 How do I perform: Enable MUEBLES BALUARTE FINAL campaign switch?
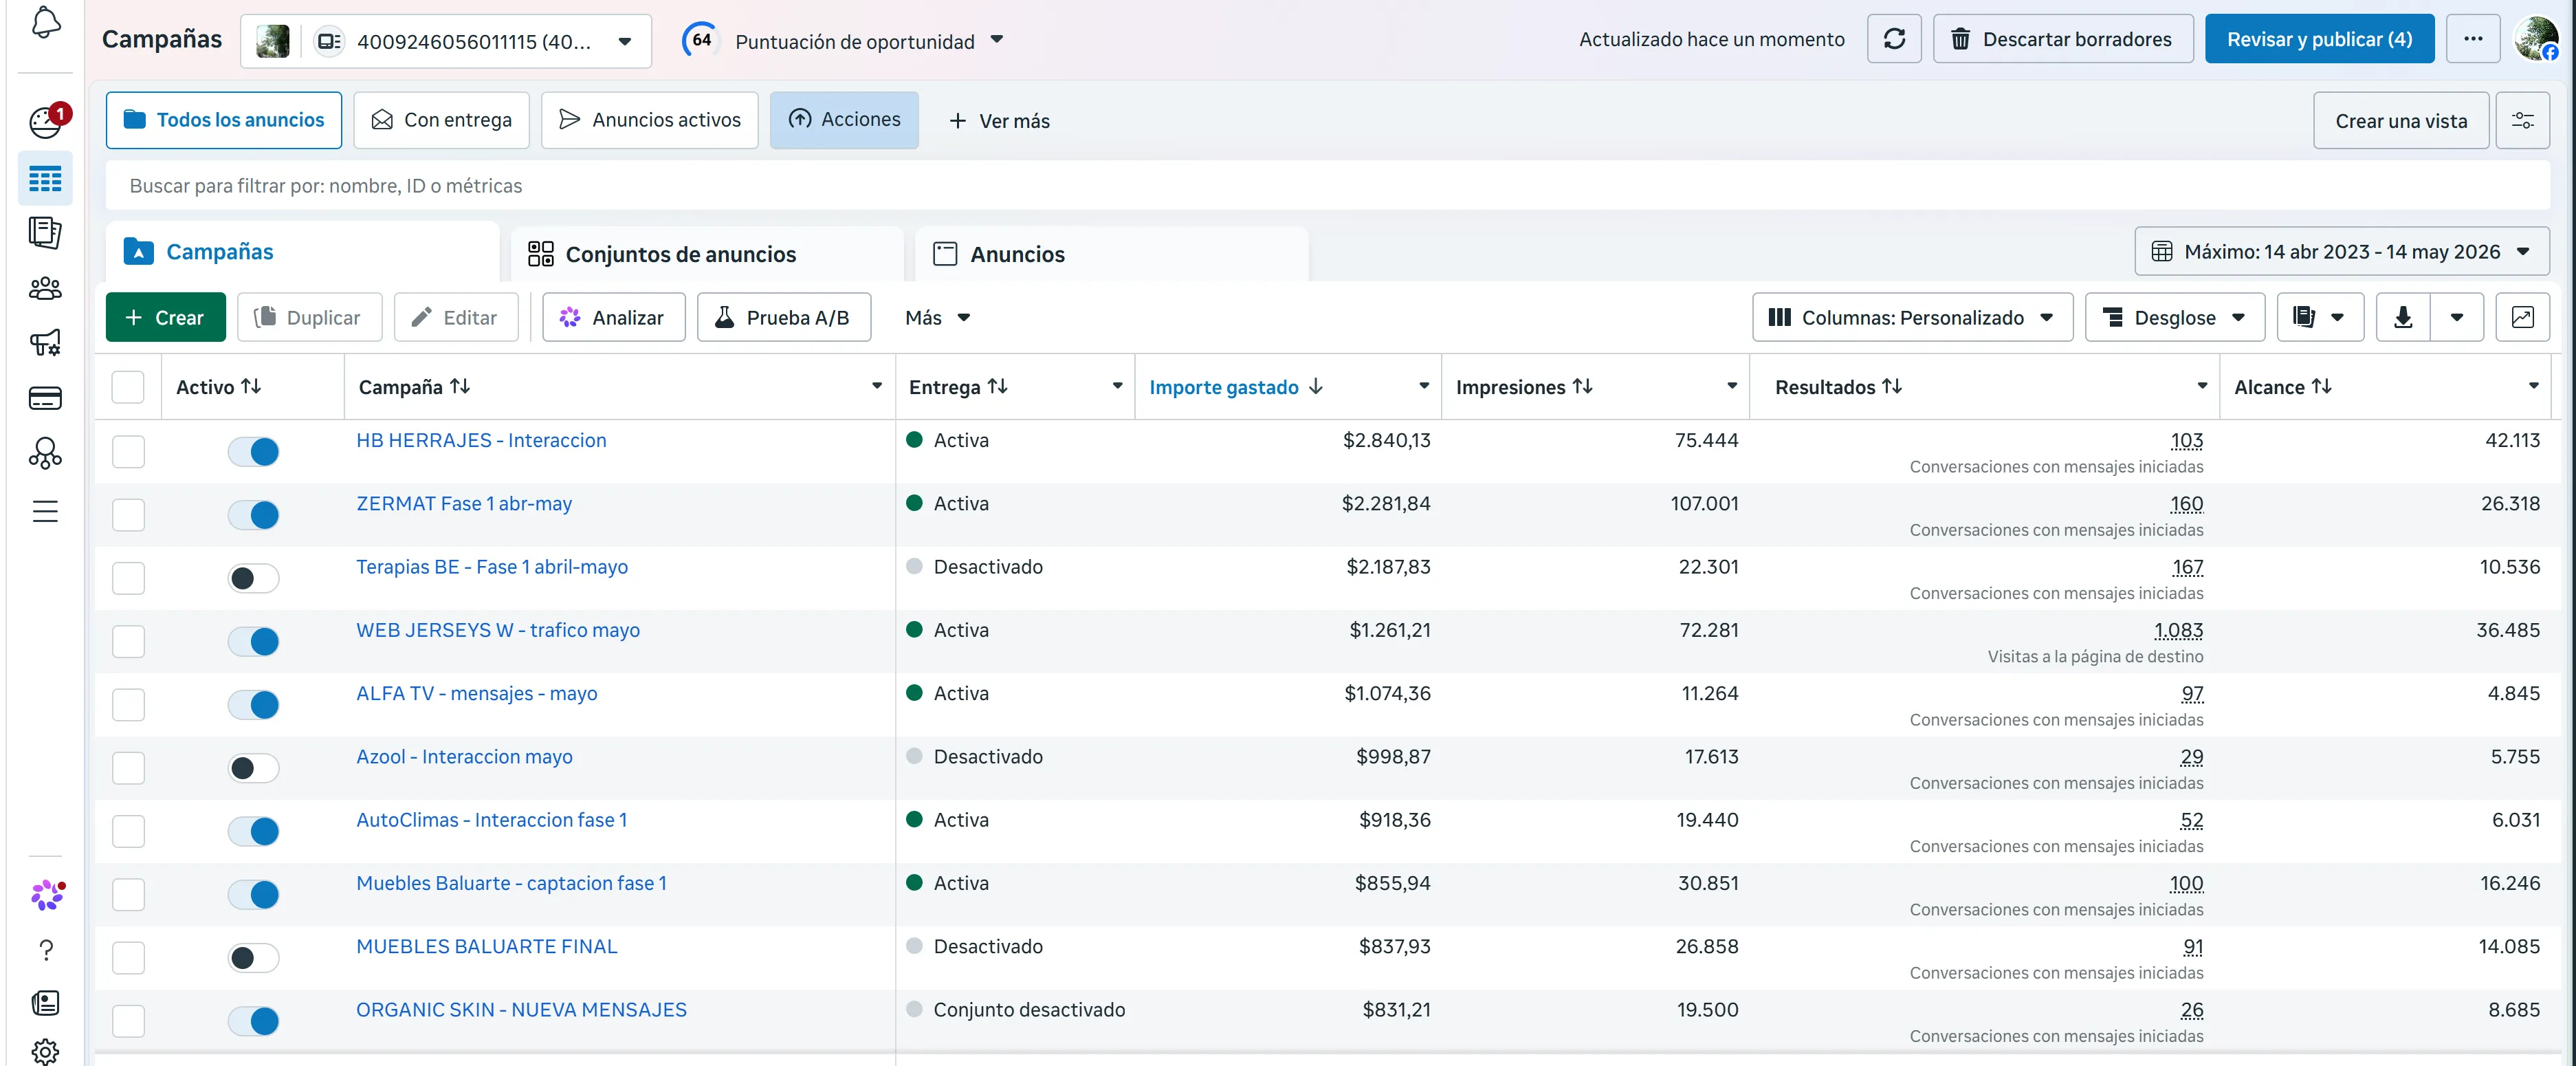(x=253, y=958)
